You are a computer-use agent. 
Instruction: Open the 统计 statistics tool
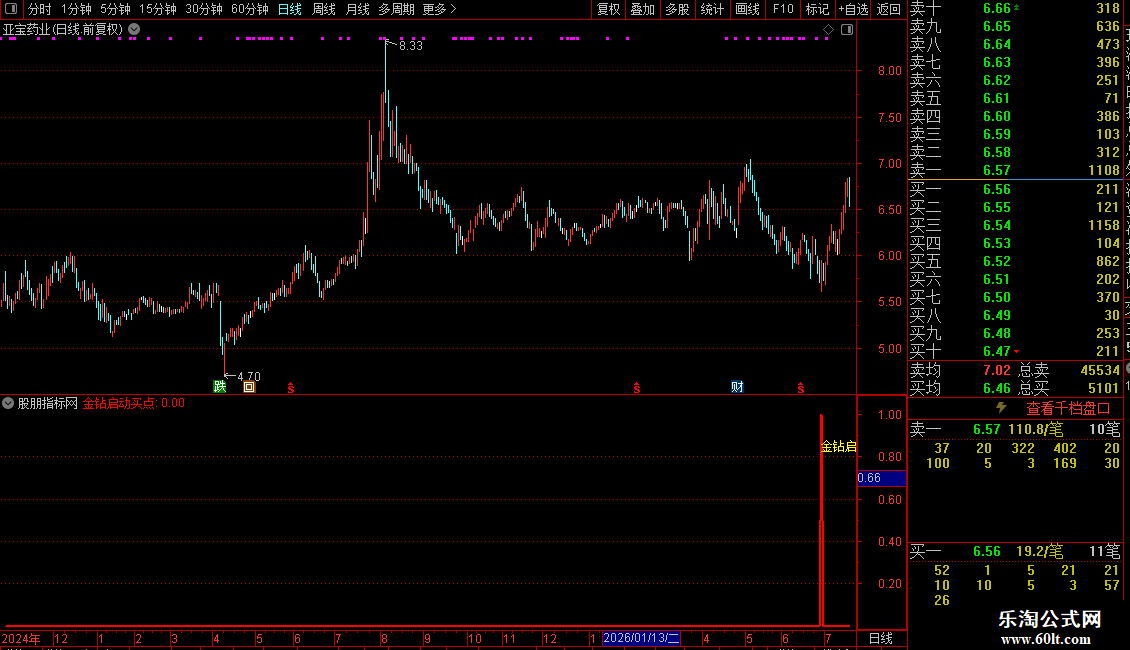[x=712, y=9]
